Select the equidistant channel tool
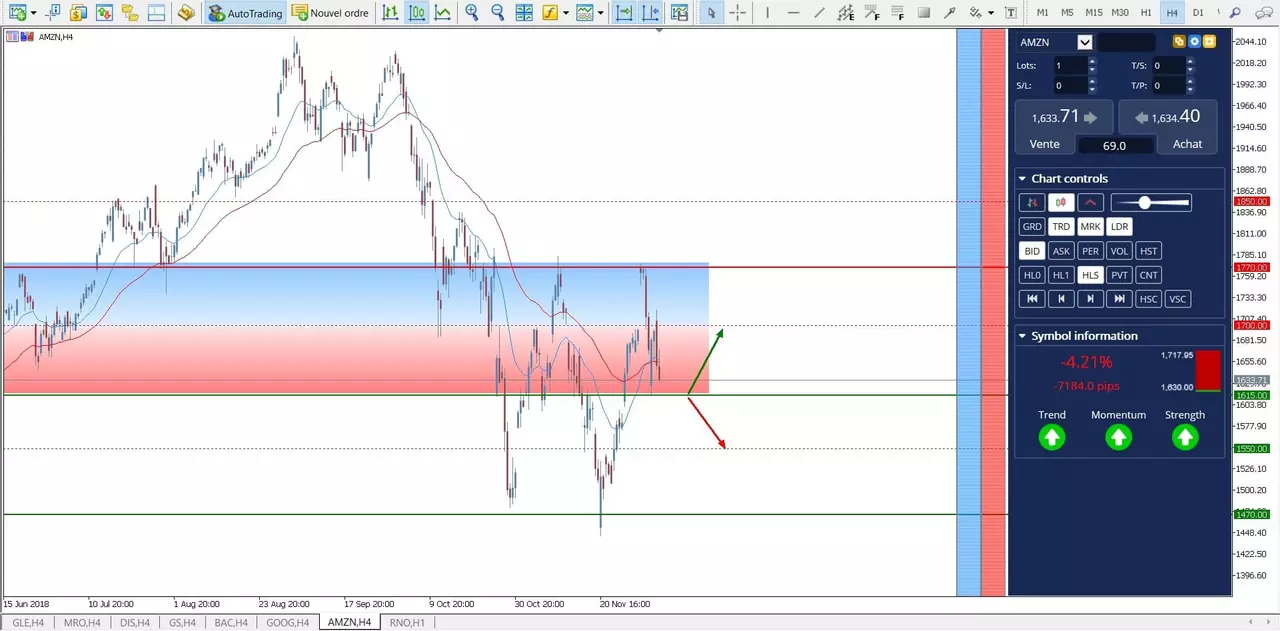1280x631 pixels. 845,13
